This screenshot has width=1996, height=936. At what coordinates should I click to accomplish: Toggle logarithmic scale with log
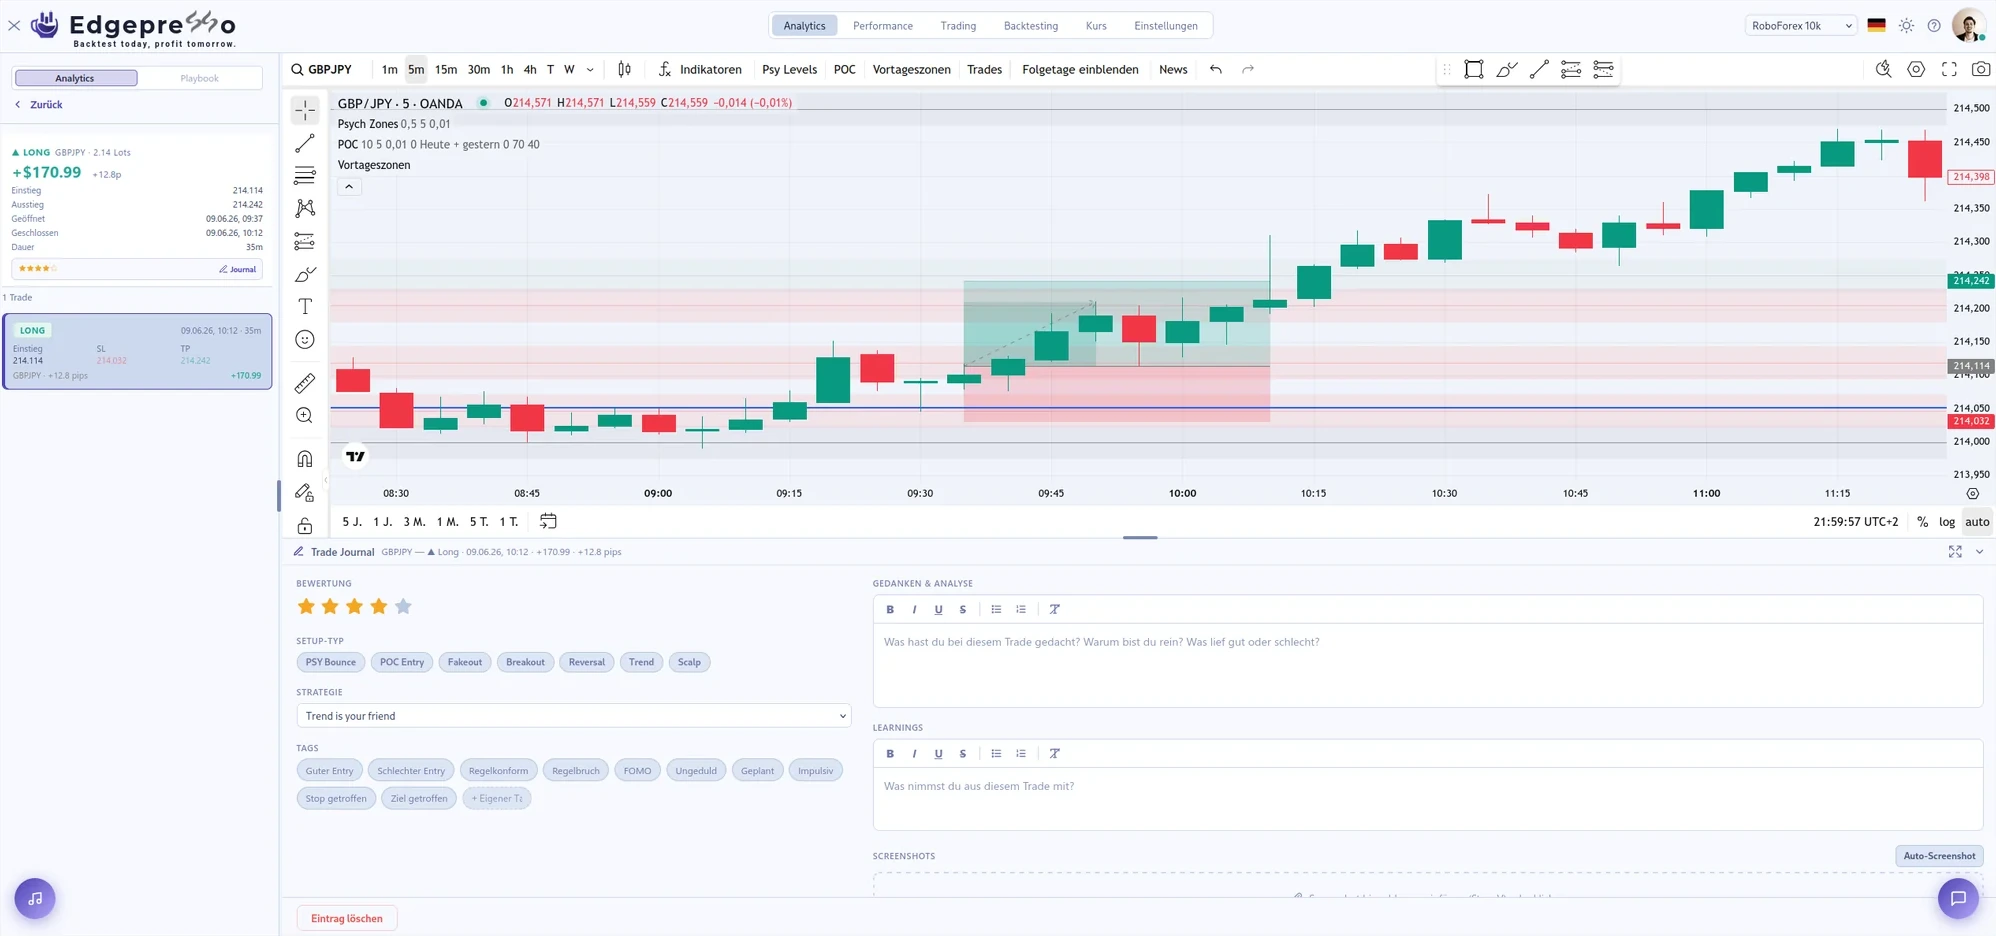[1946, 522]
